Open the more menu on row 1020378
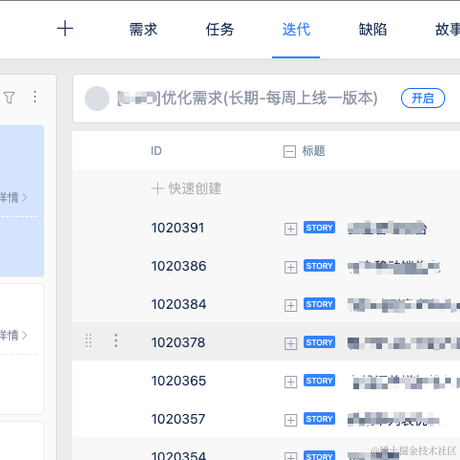The image size is (460, 460). tap(116, 341)
